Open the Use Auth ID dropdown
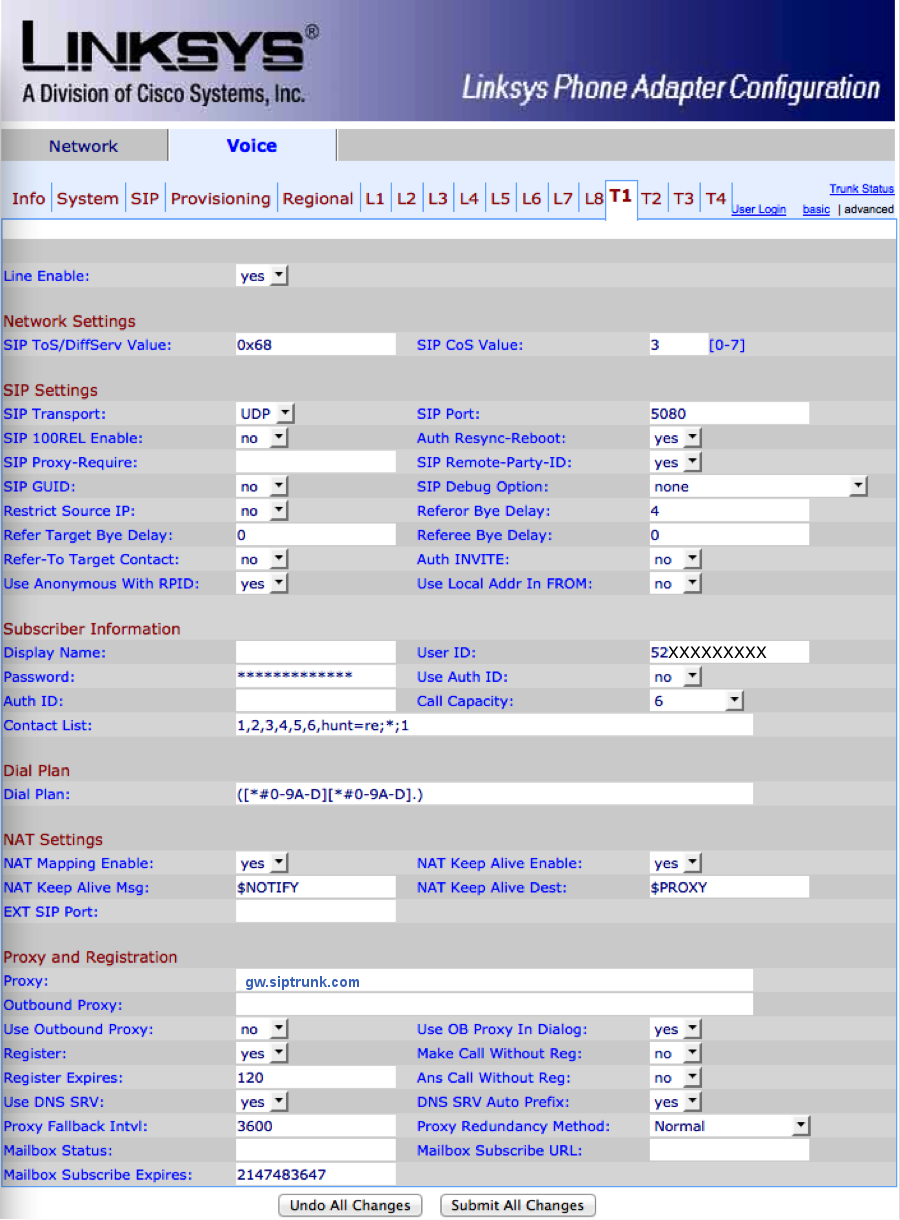The image size is (900, 1220). click(x=677, y=677)
